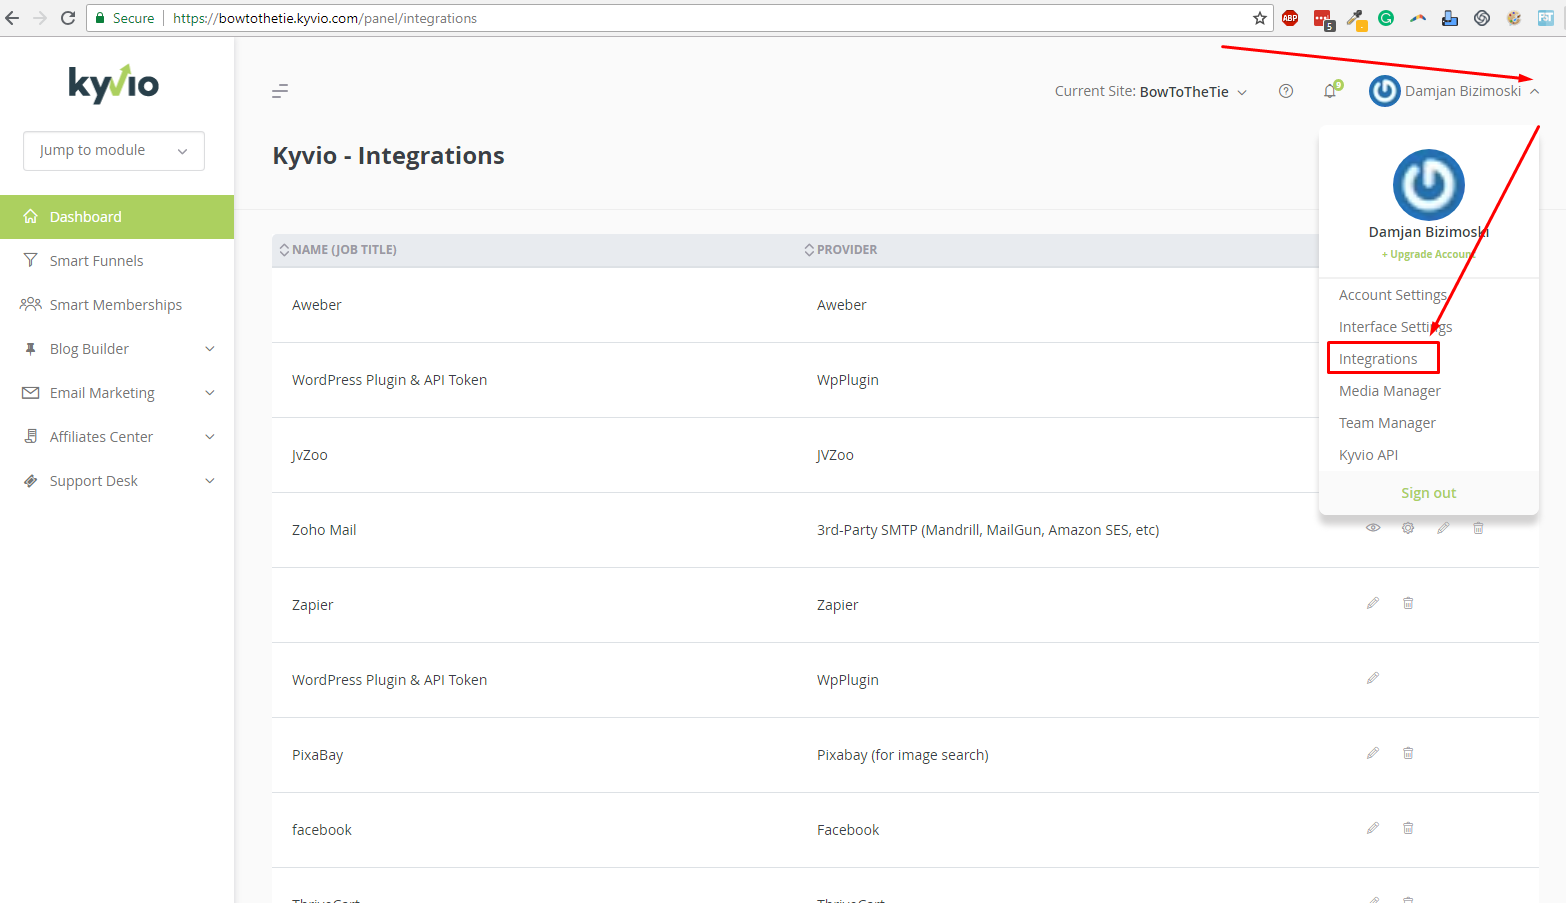Delete the PixaBay integration trash icon
Screen dimensions: 1566x903
pyautogui.click(x=1408, y=753)
